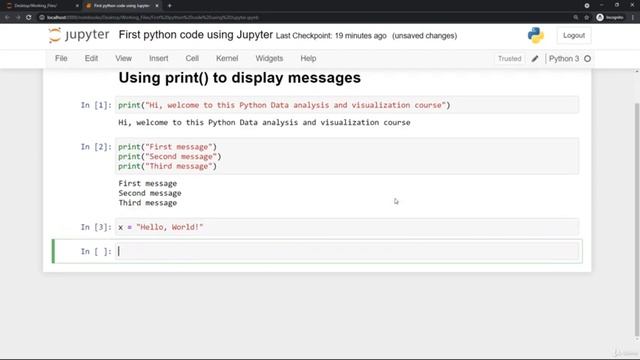The height and width of the screenshot is (360, 640).
Task: Click the pencil edit icon beside Trusted
Action: [x=535, y=59]
